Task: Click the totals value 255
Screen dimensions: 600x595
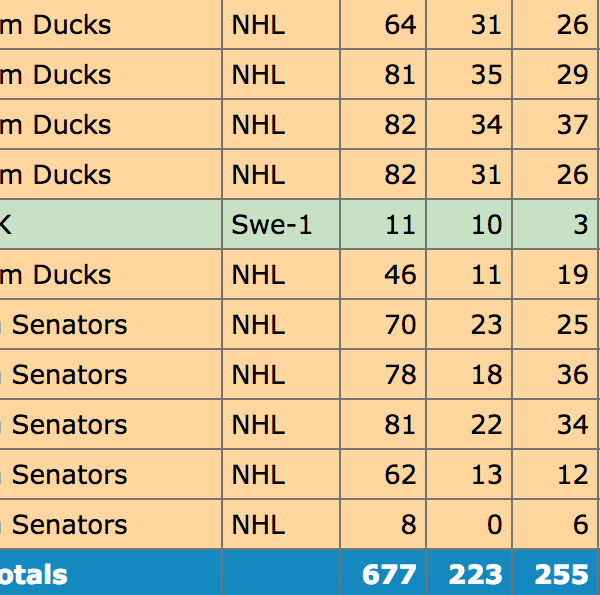Action: pyautogui.click(x=561, y=574)
